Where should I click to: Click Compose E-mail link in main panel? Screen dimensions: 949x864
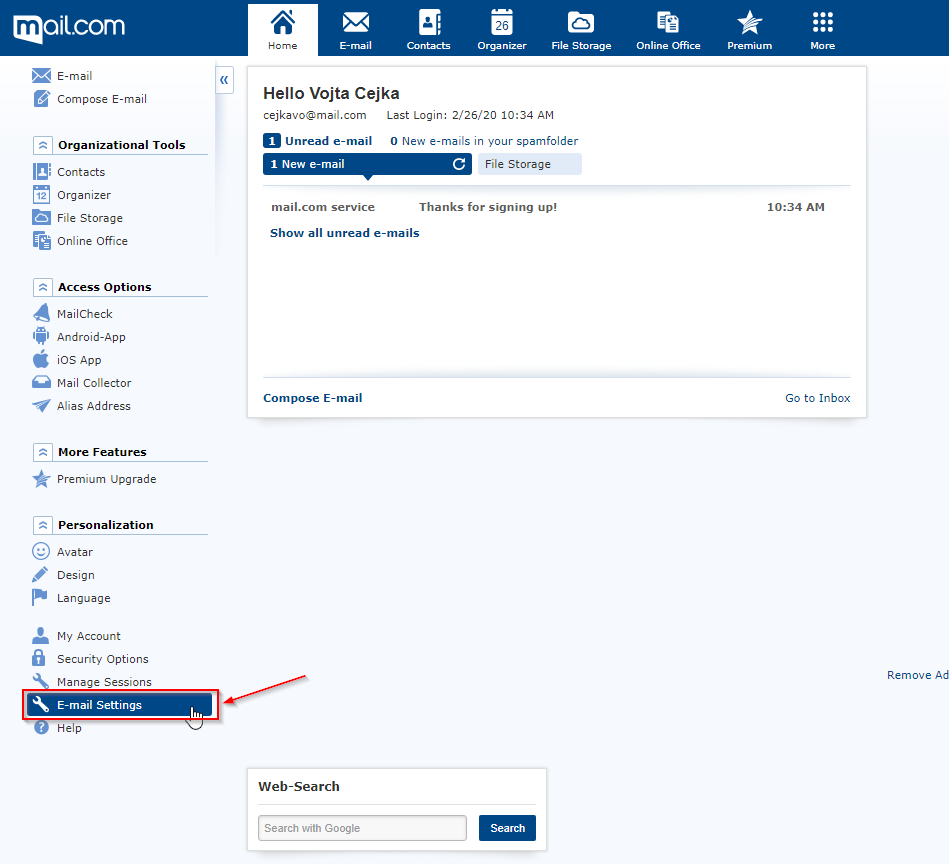tap(313, 398)
